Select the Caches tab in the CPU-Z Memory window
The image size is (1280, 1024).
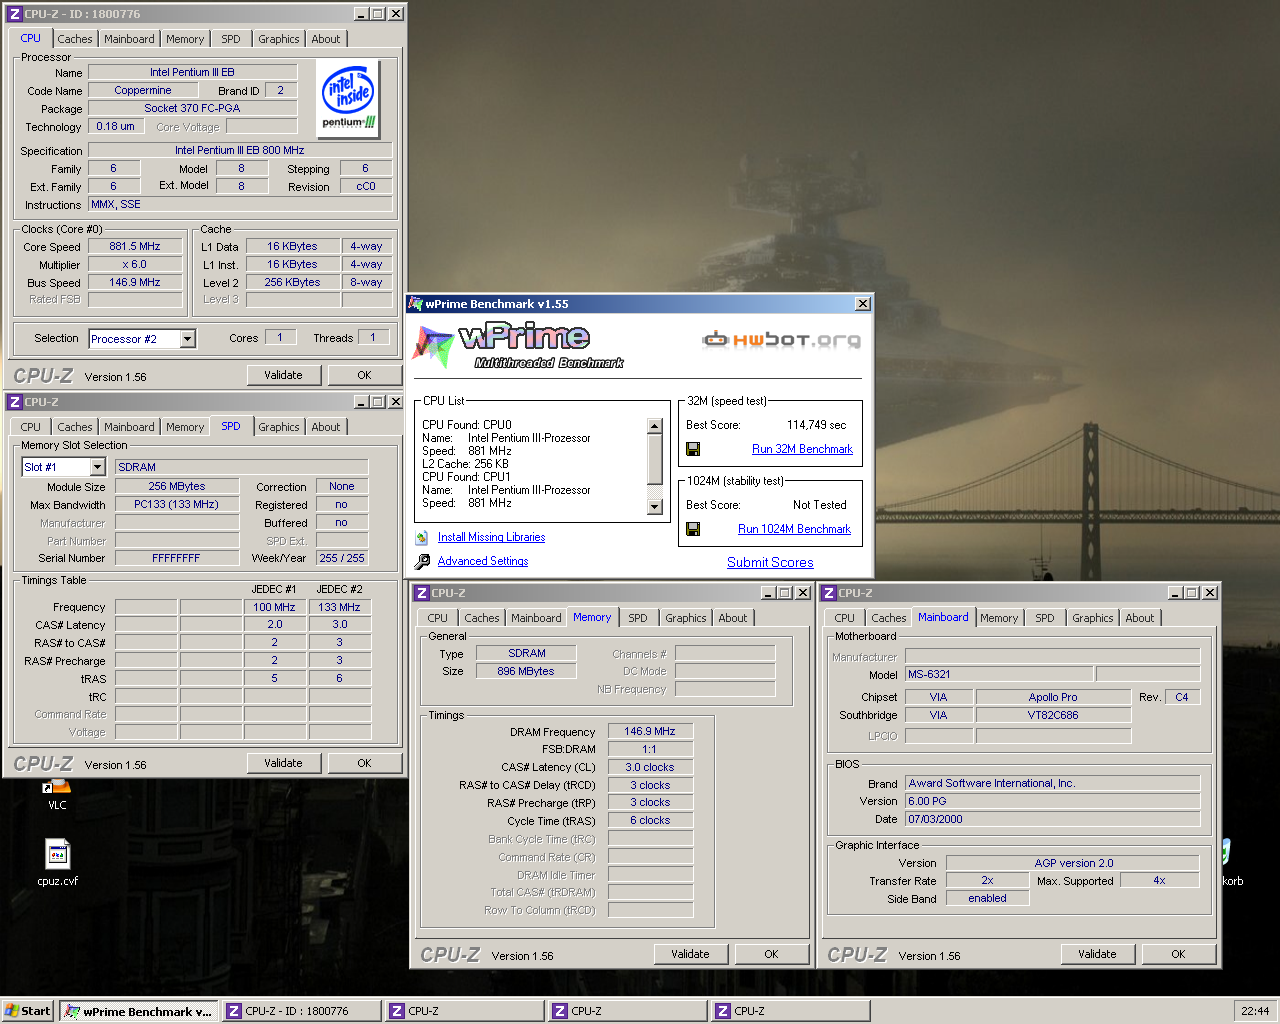(482, 618)
